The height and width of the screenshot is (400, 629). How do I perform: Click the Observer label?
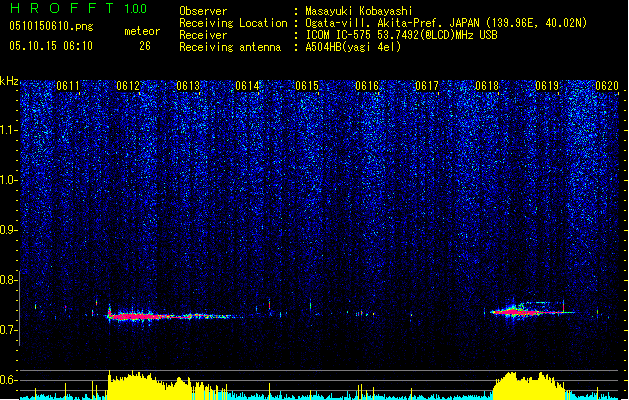(203, 11)
